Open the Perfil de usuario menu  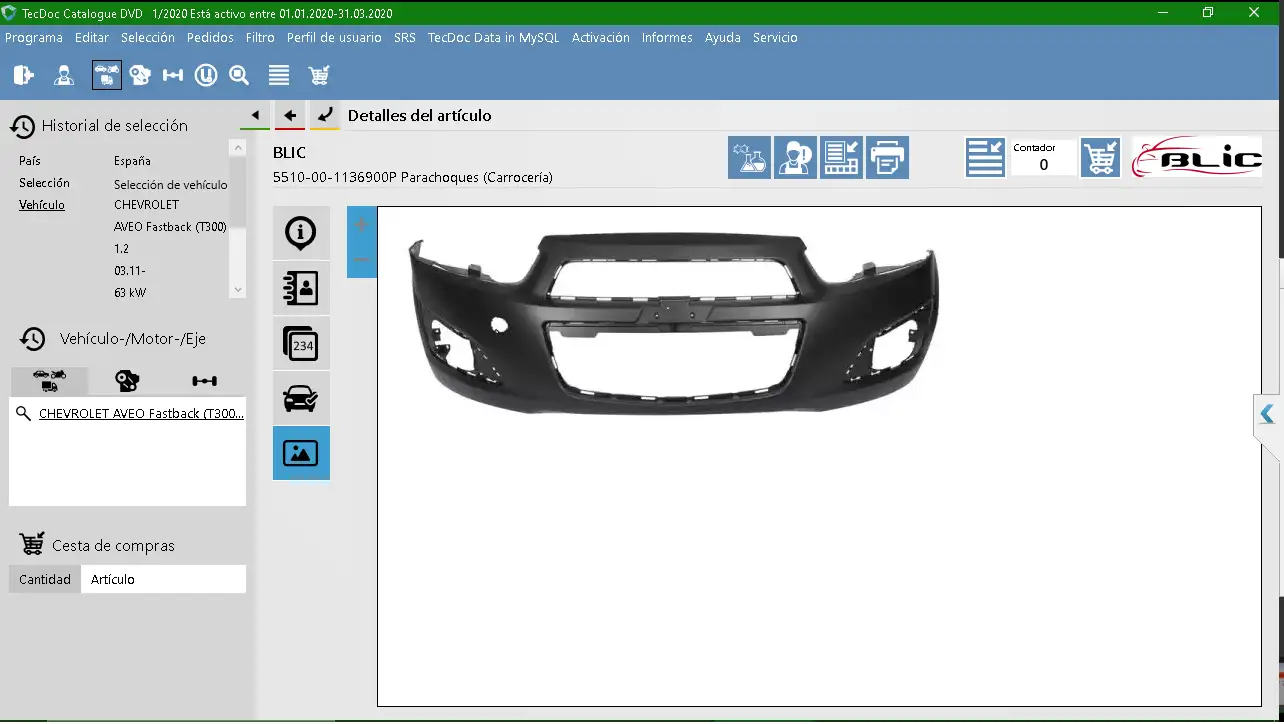(334, 38)
